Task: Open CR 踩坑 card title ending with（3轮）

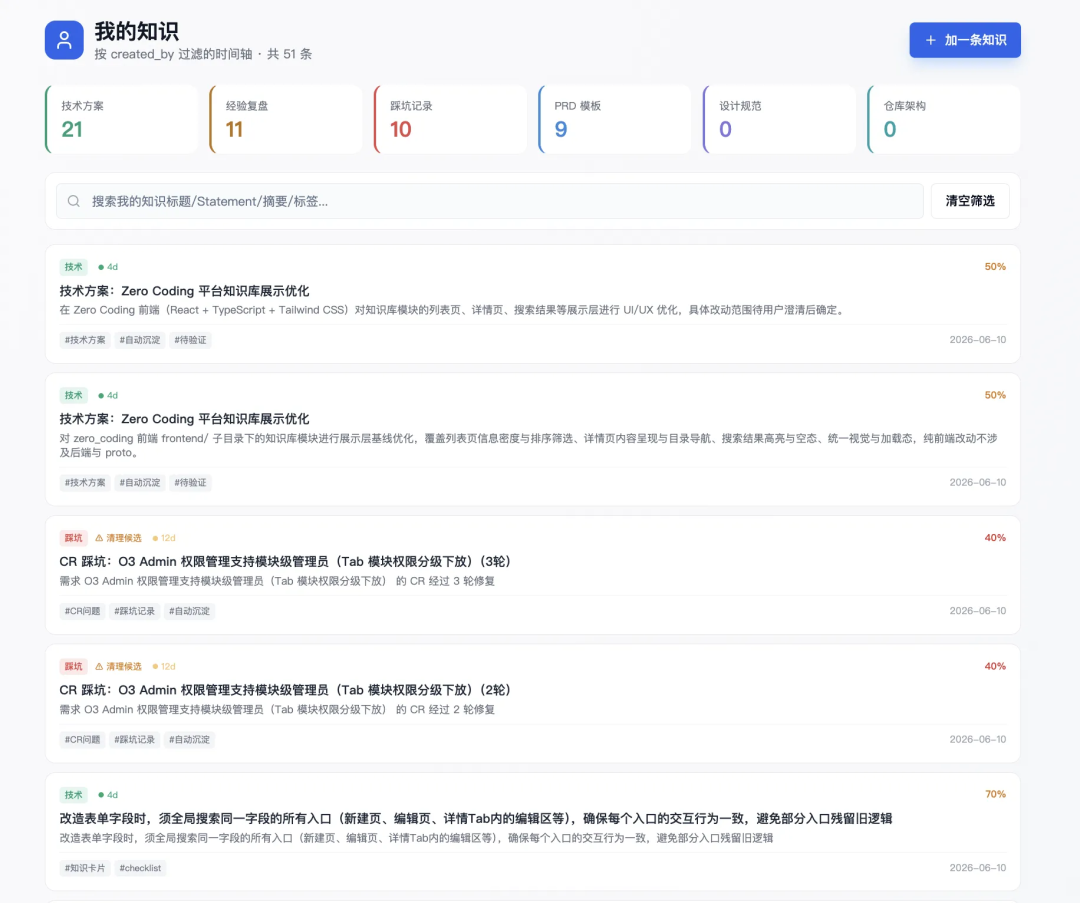Action: pyautogui.click(x=285, y=561)
